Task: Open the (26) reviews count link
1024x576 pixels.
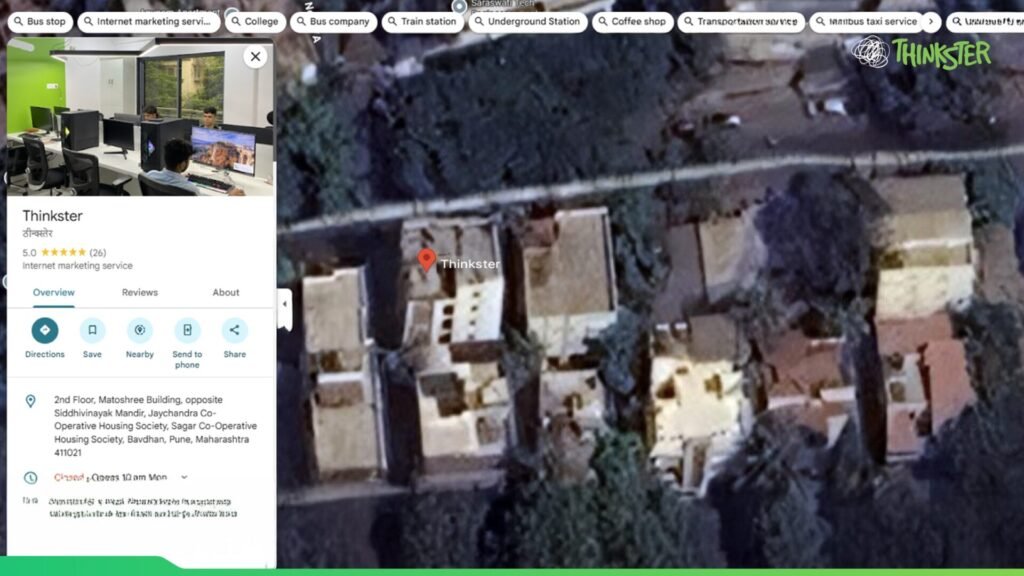Action: pos(98,252)
